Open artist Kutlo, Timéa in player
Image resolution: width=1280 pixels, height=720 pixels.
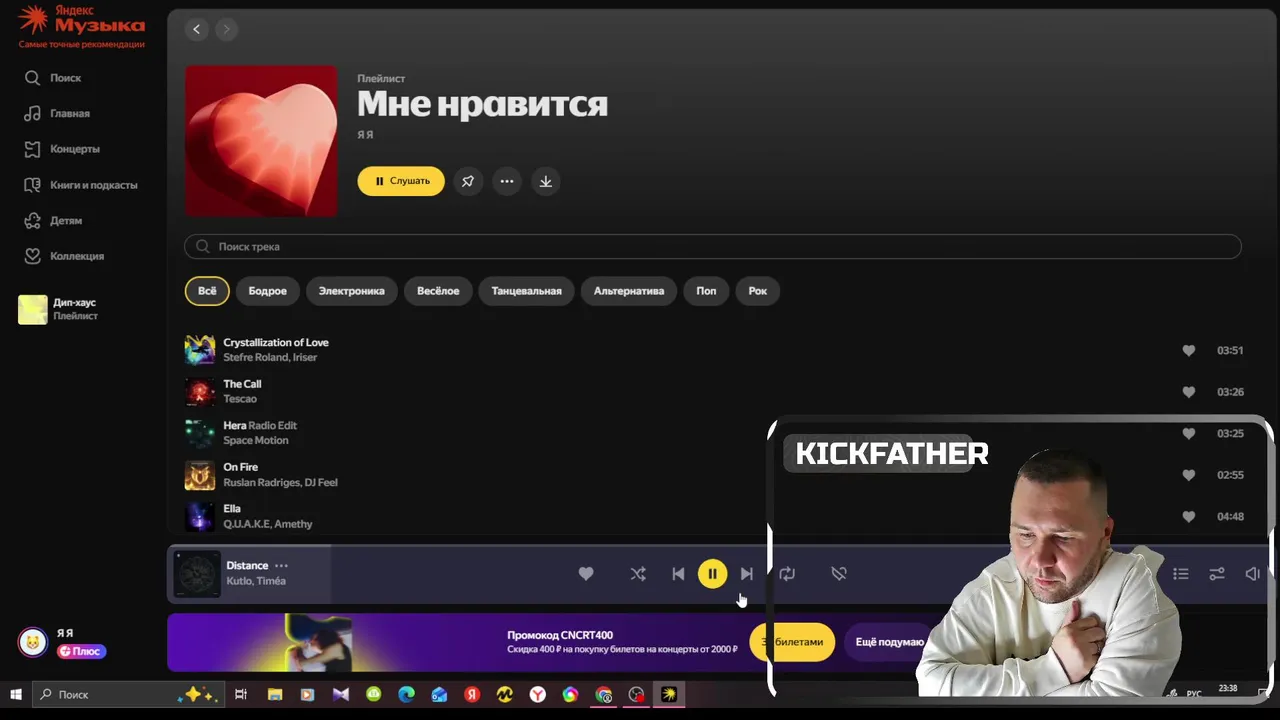click(256, 581)
